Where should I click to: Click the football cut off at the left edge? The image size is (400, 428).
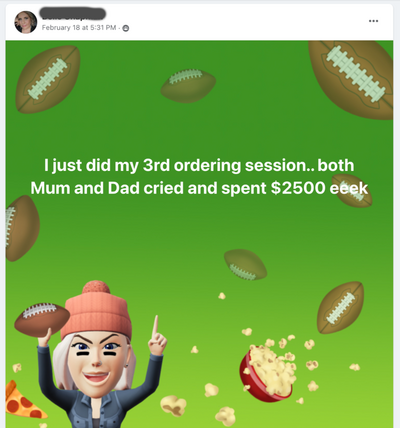(x=22, y=228)
